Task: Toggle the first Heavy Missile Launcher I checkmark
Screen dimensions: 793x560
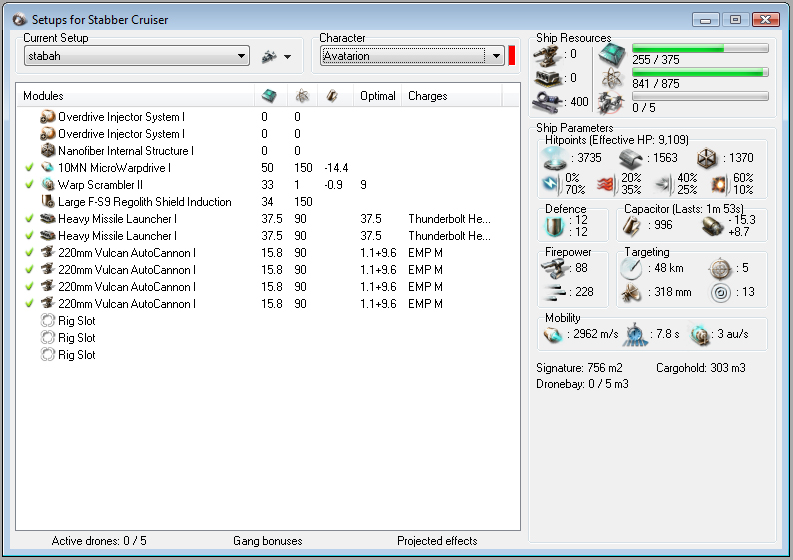Action: point(29,219)
